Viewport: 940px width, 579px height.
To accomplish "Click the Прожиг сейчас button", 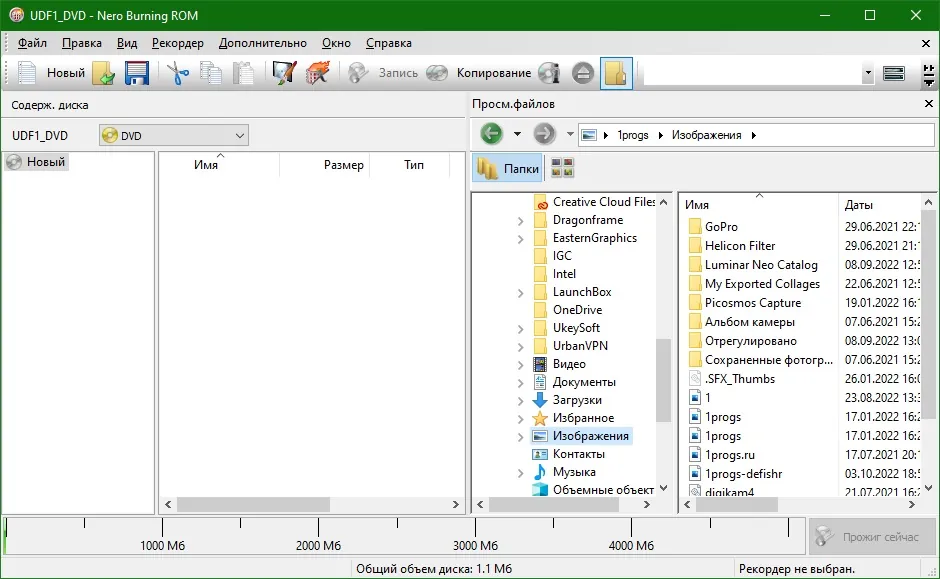I will point(872,536).
